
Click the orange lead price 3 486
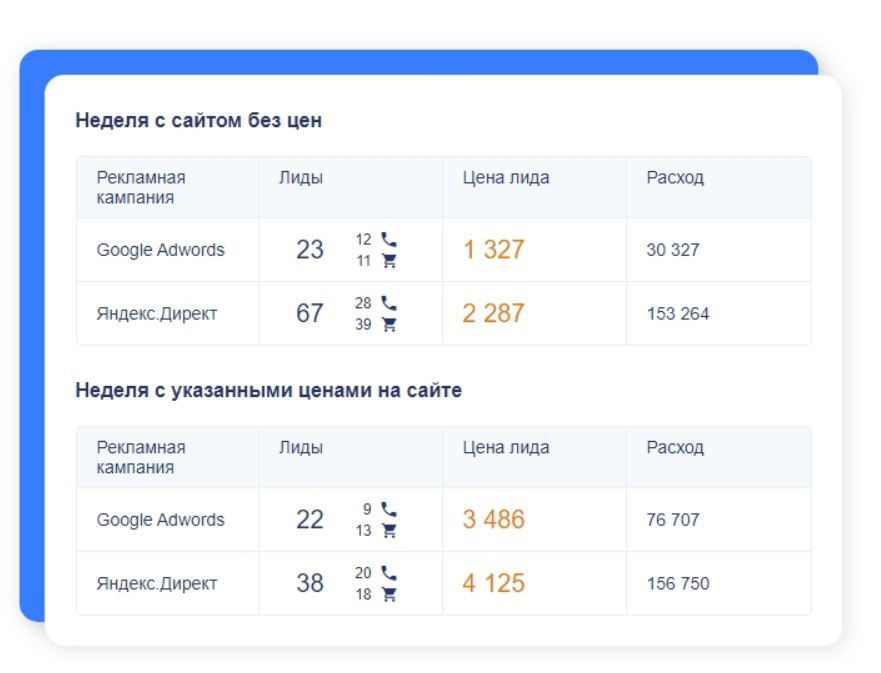[493, 520]
